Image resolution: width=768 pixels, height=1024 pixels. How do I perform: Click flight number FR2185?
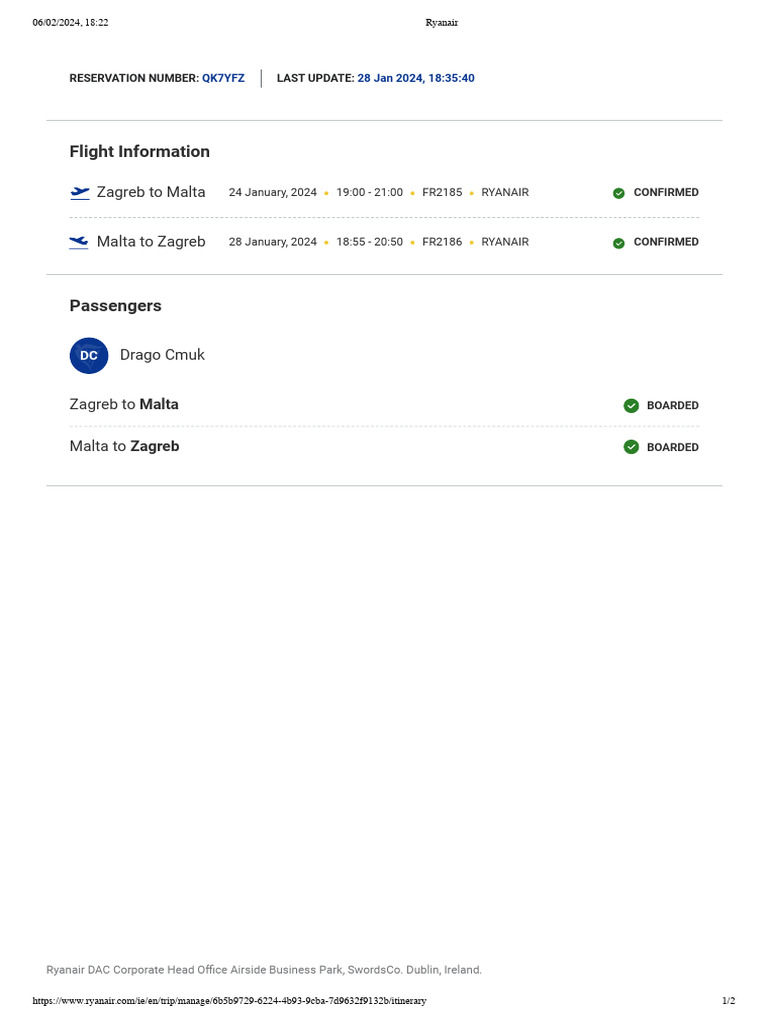[x=442, y=192]
